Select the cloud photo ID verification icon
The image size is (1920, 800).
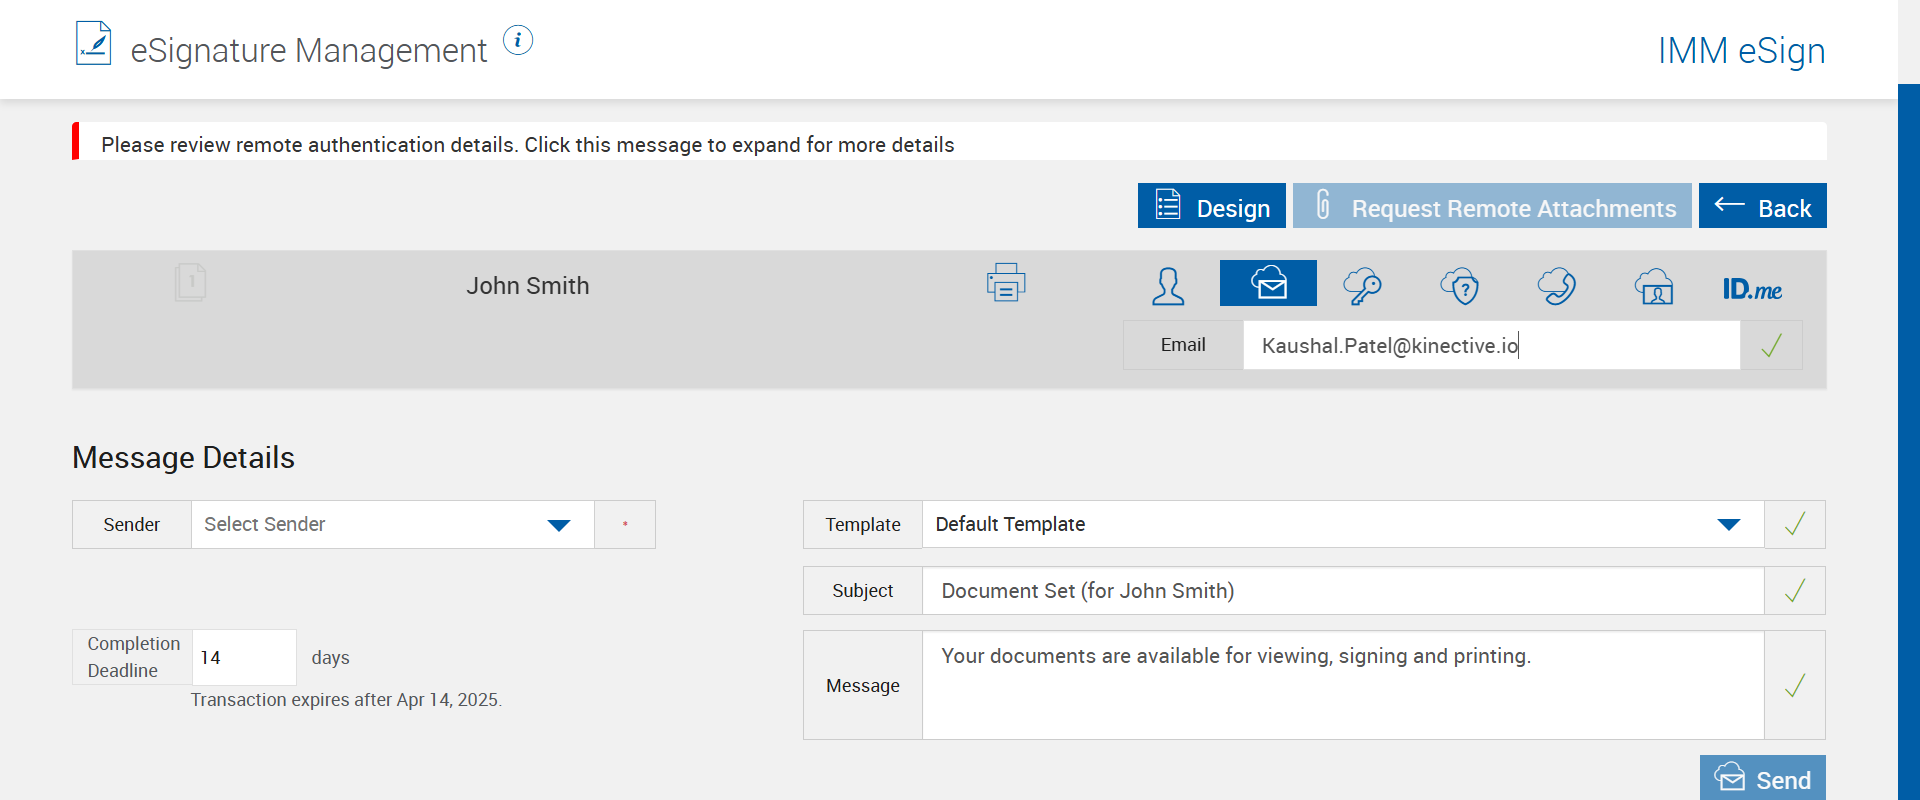pyautogui.click(x=1654, y=287)
